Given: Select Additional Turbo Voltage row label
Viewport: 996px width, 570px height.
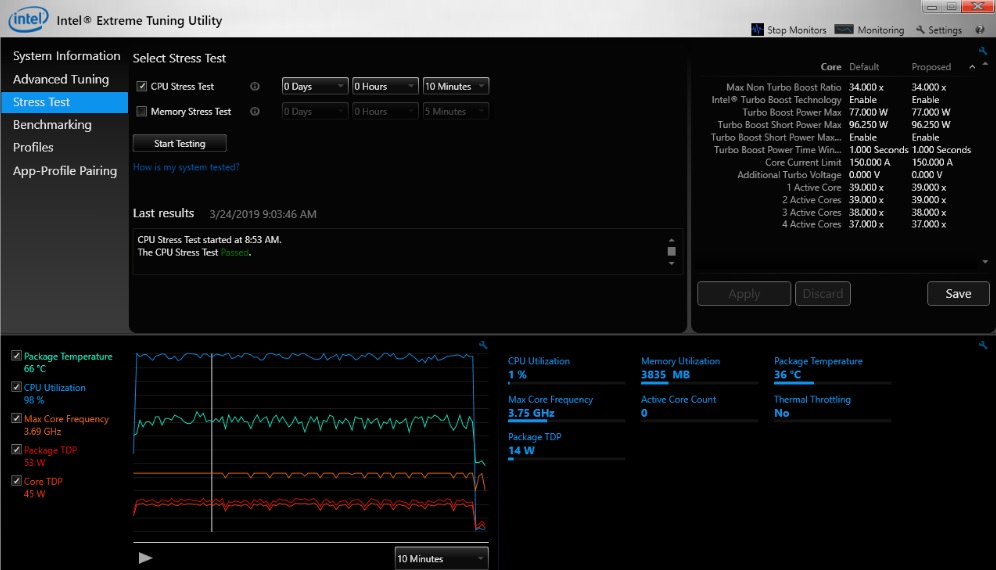Looking at the screenshot, I should pos(789,175).
